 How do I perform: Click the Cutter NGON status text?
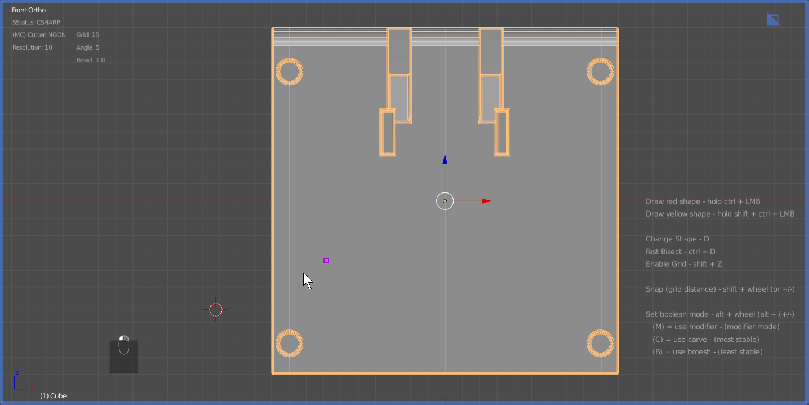coord(40,35)
